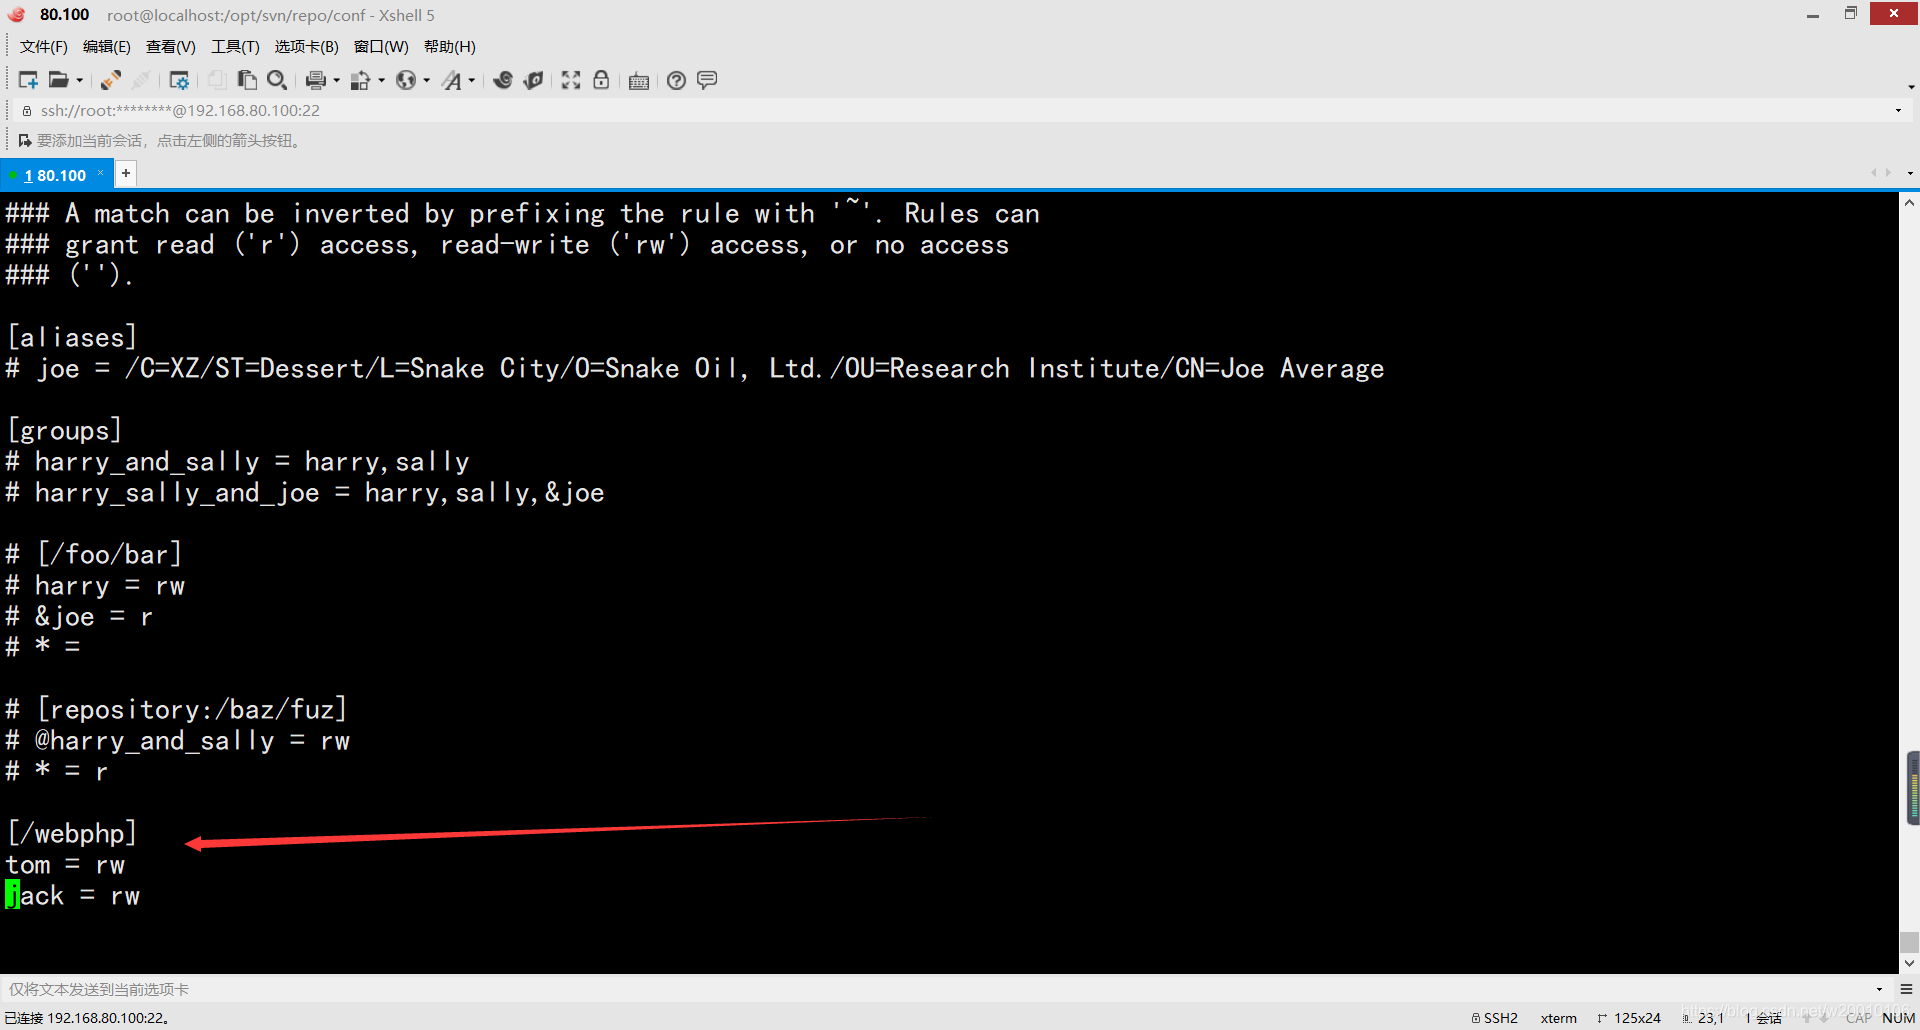Click the CAP lock status indicator
The height and width of the screenshot is (1030, 1920).
[1858, 1018]
